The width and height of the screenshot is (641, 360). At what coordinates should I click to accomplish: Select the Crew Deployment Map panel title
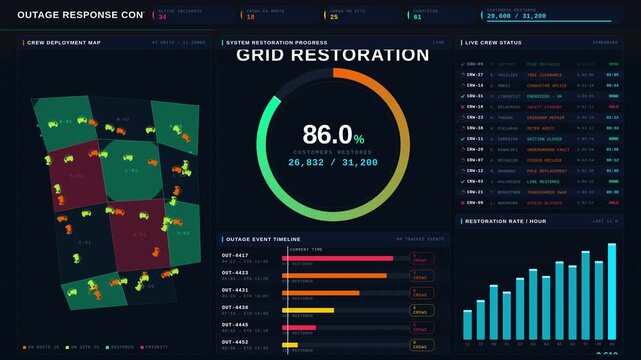point(64,42)
